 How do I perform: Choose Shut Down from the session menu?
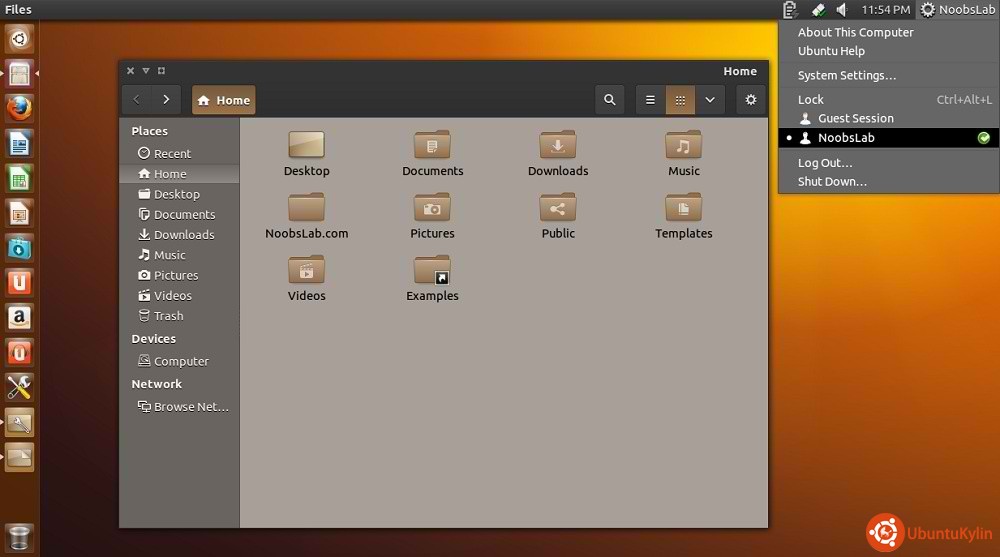832,182
